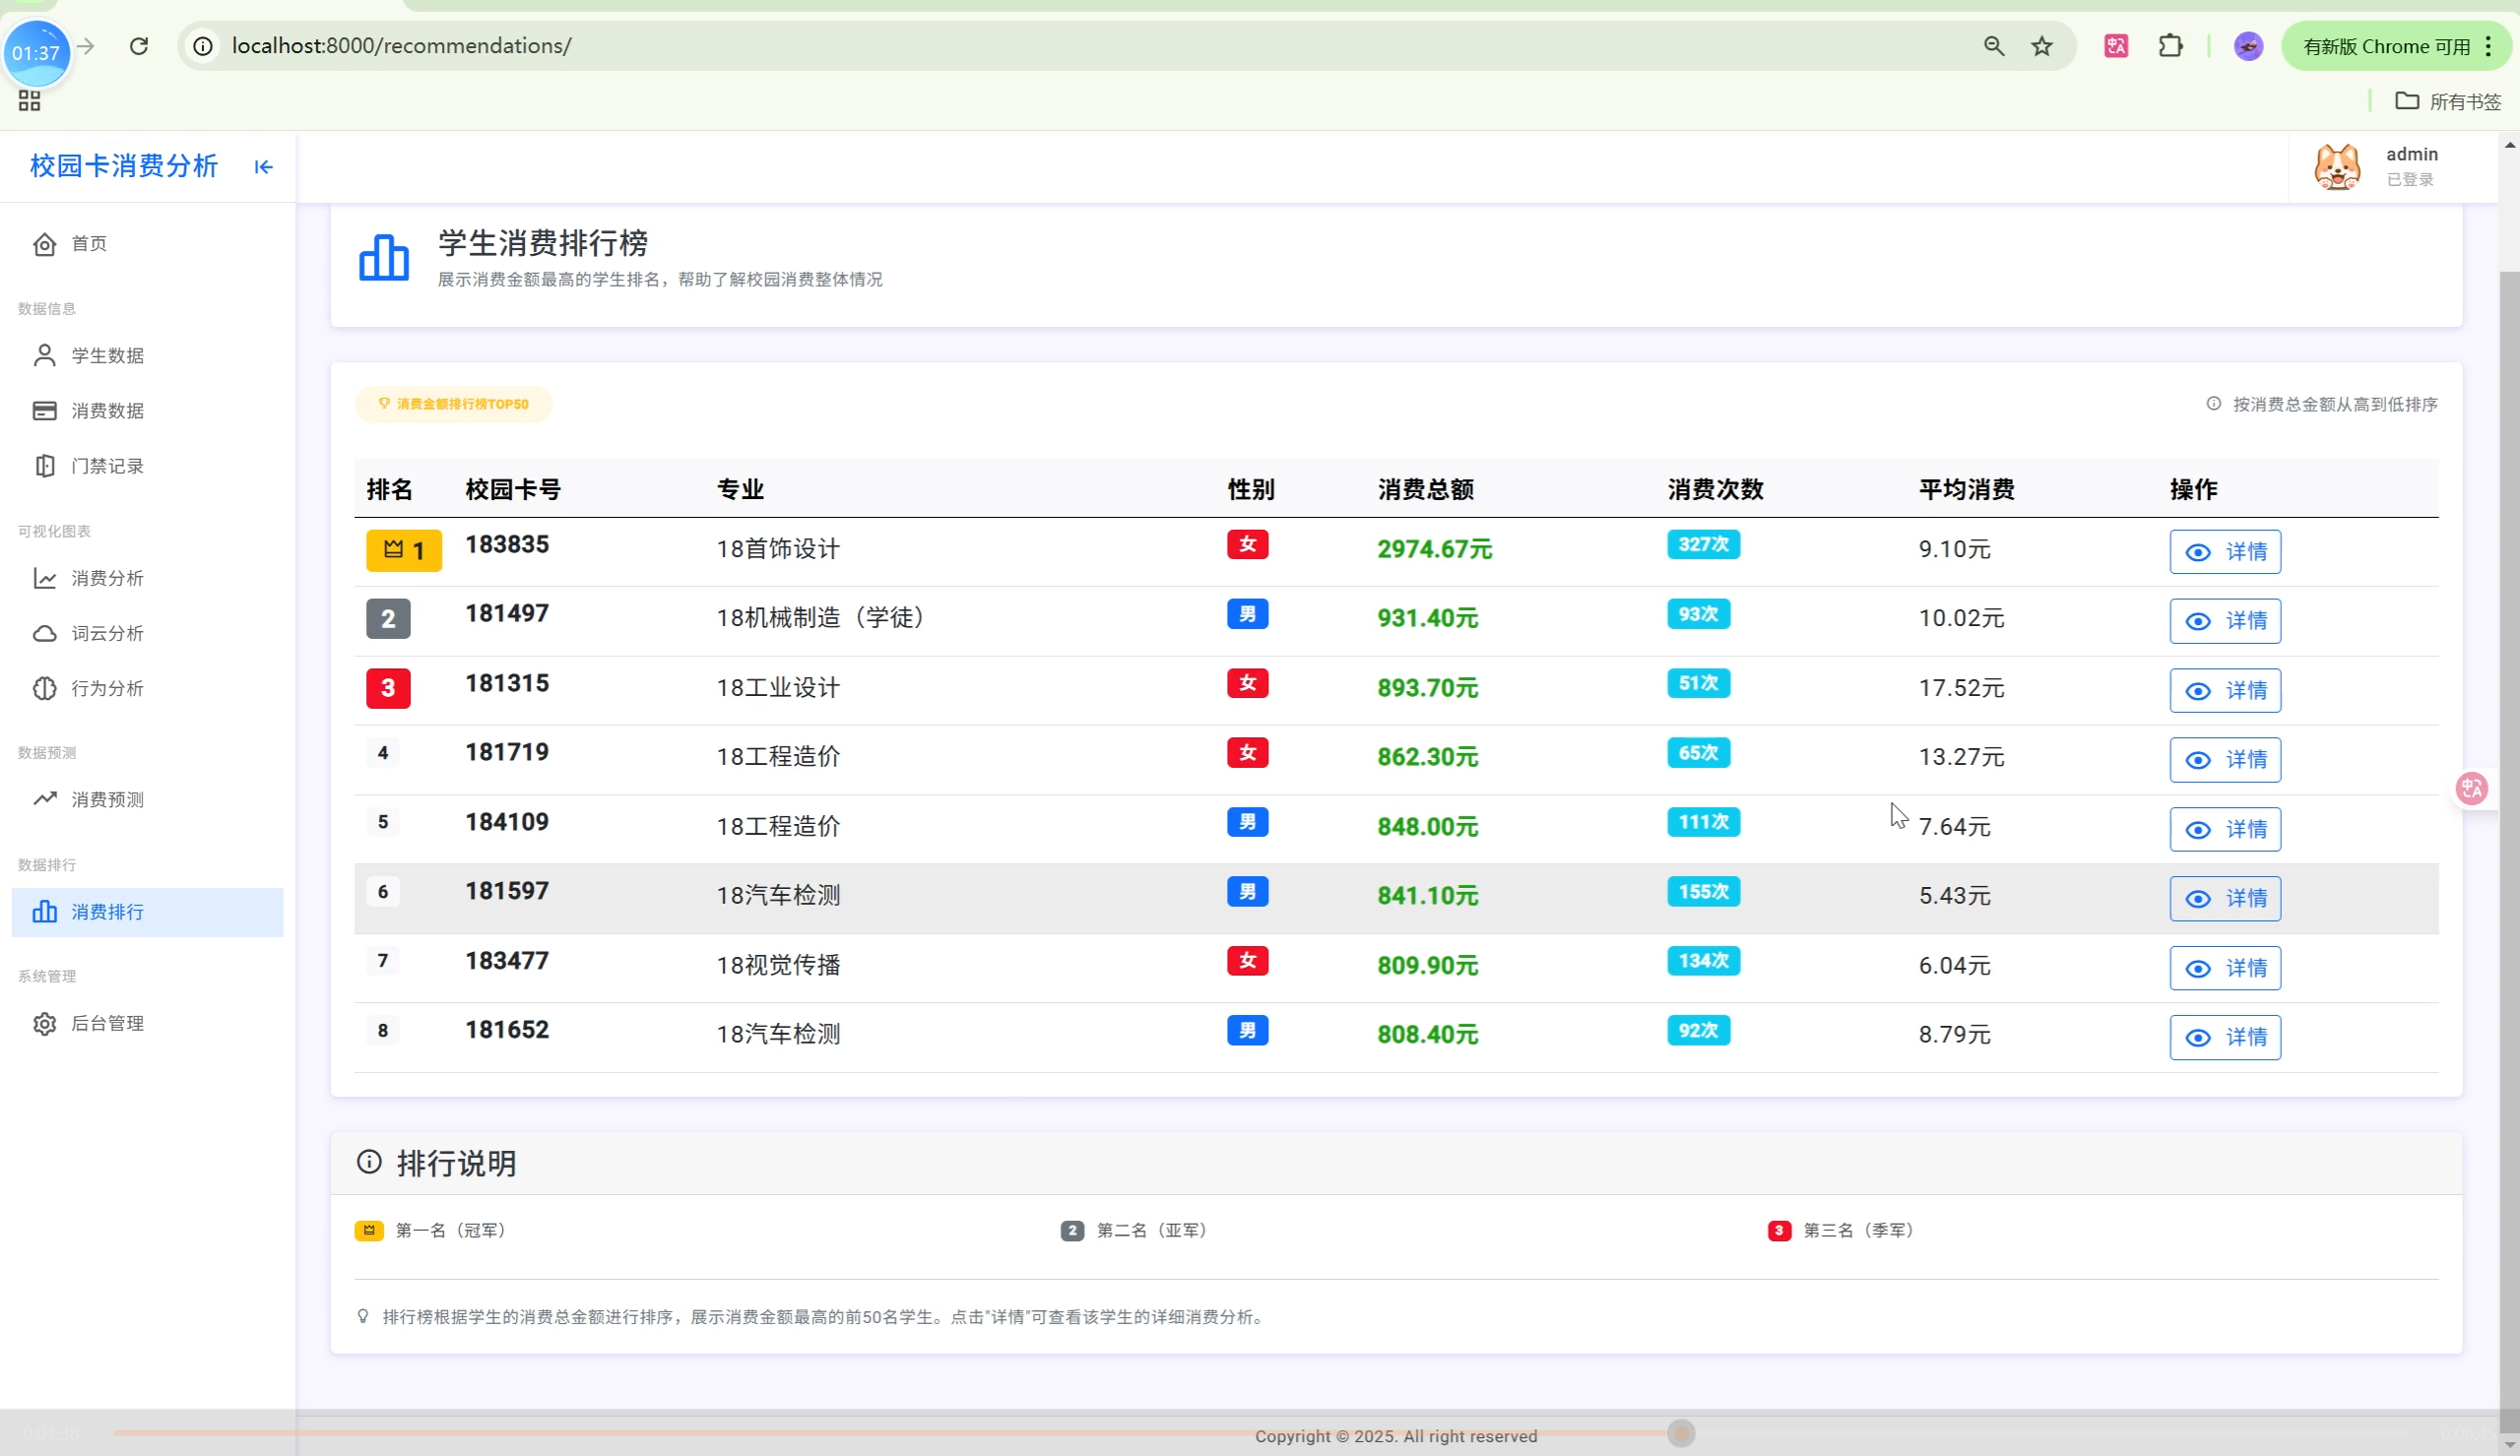Click the video progress slider handle
The width and height of the screenshot is (2520, 1456).
coord(1681,1433)
